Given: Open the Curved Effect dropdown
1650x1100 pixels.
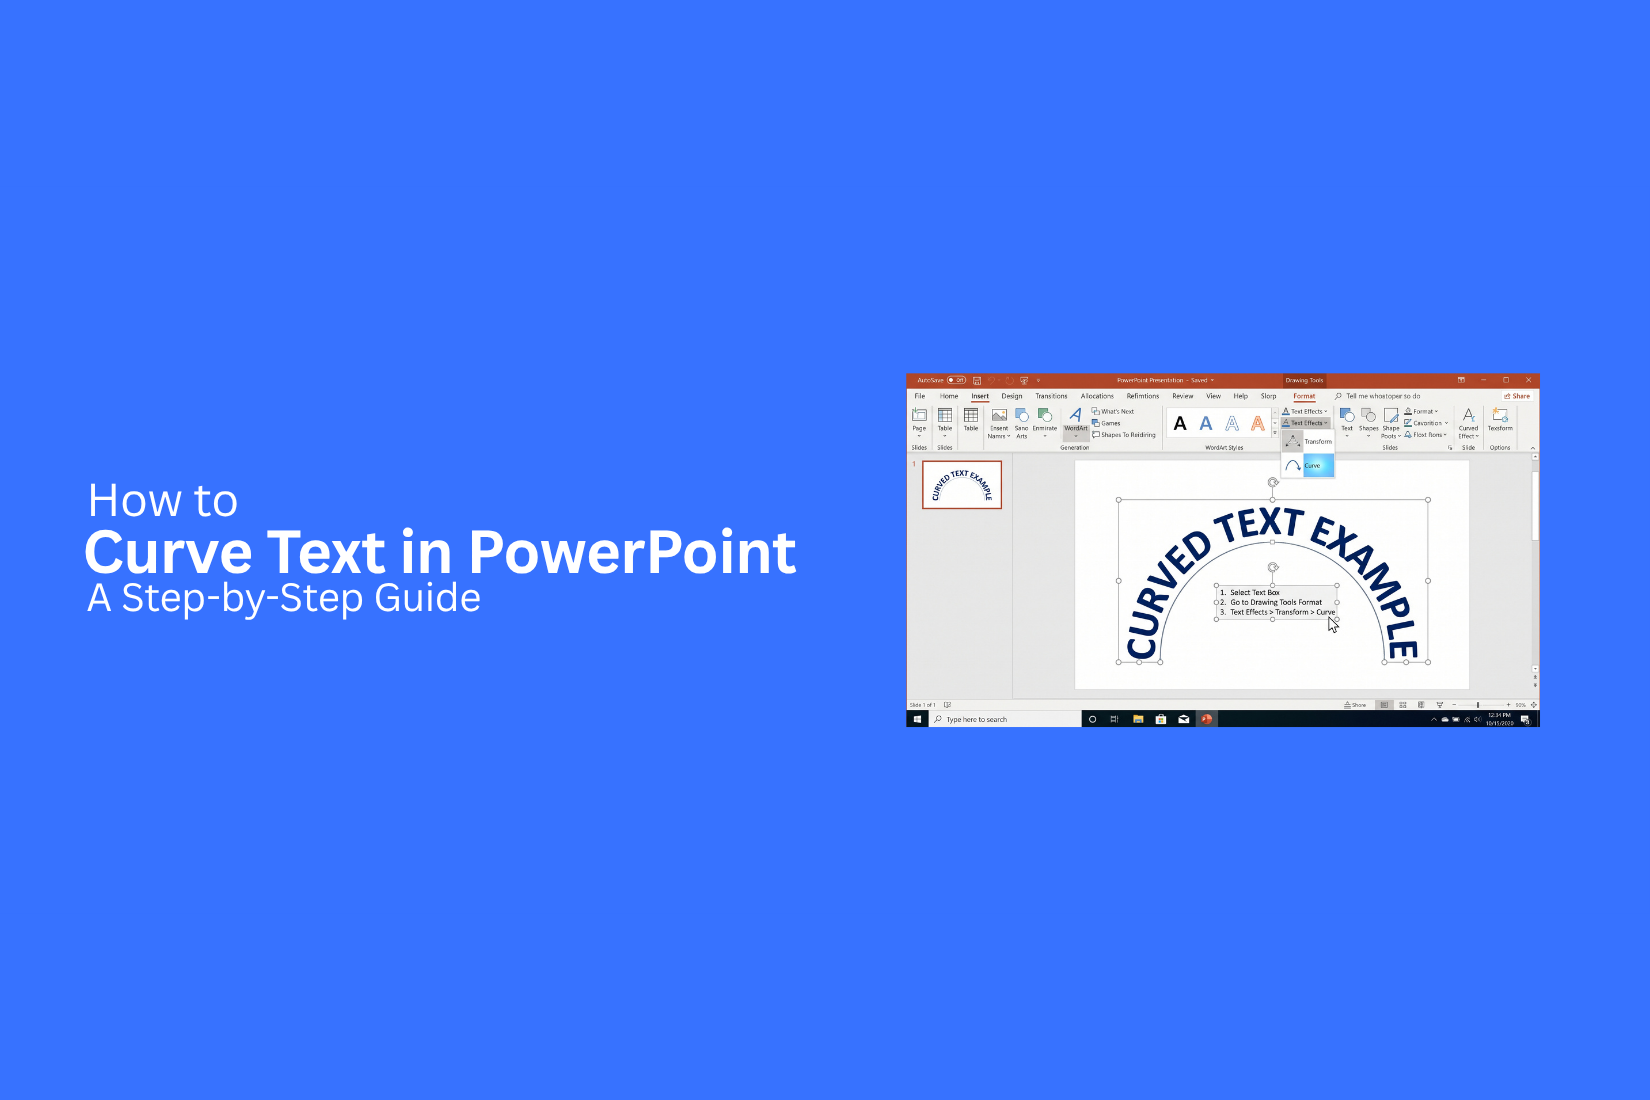Looking at the screenshot, I should (x=1468, y=422).
